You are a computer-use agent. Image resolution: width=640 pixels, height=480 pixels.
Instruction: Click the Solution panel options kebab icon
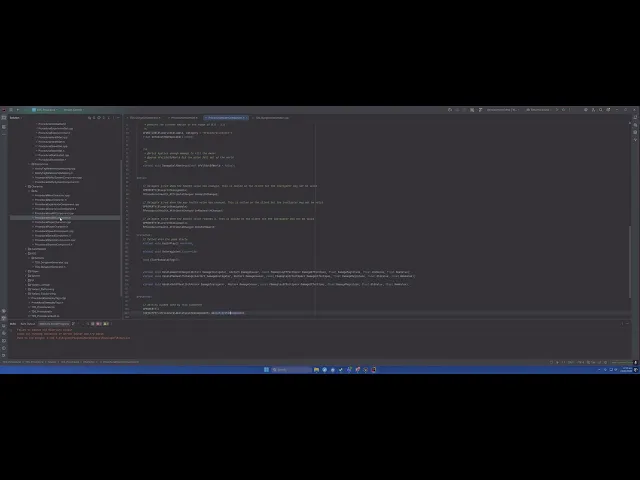113,118
